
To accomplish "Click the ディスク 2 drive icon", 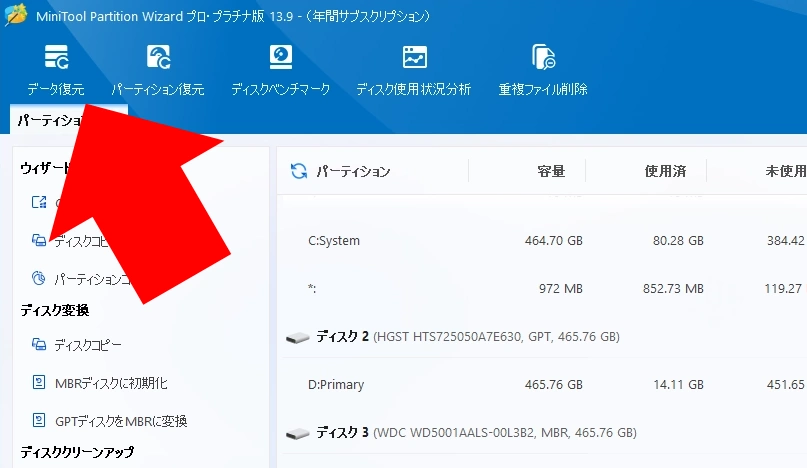I will 297,338.
